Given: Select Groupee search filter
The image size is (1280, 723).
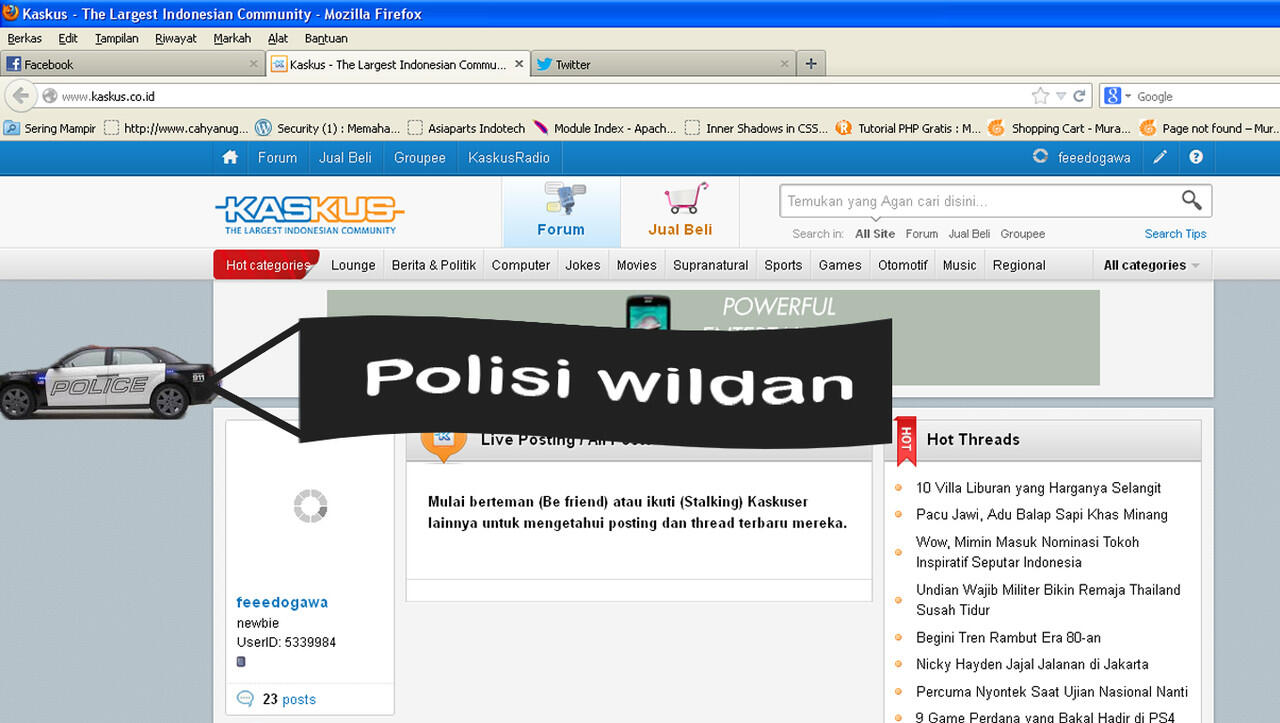Looking at the screenshot, I should click(x=1022, y=234).
